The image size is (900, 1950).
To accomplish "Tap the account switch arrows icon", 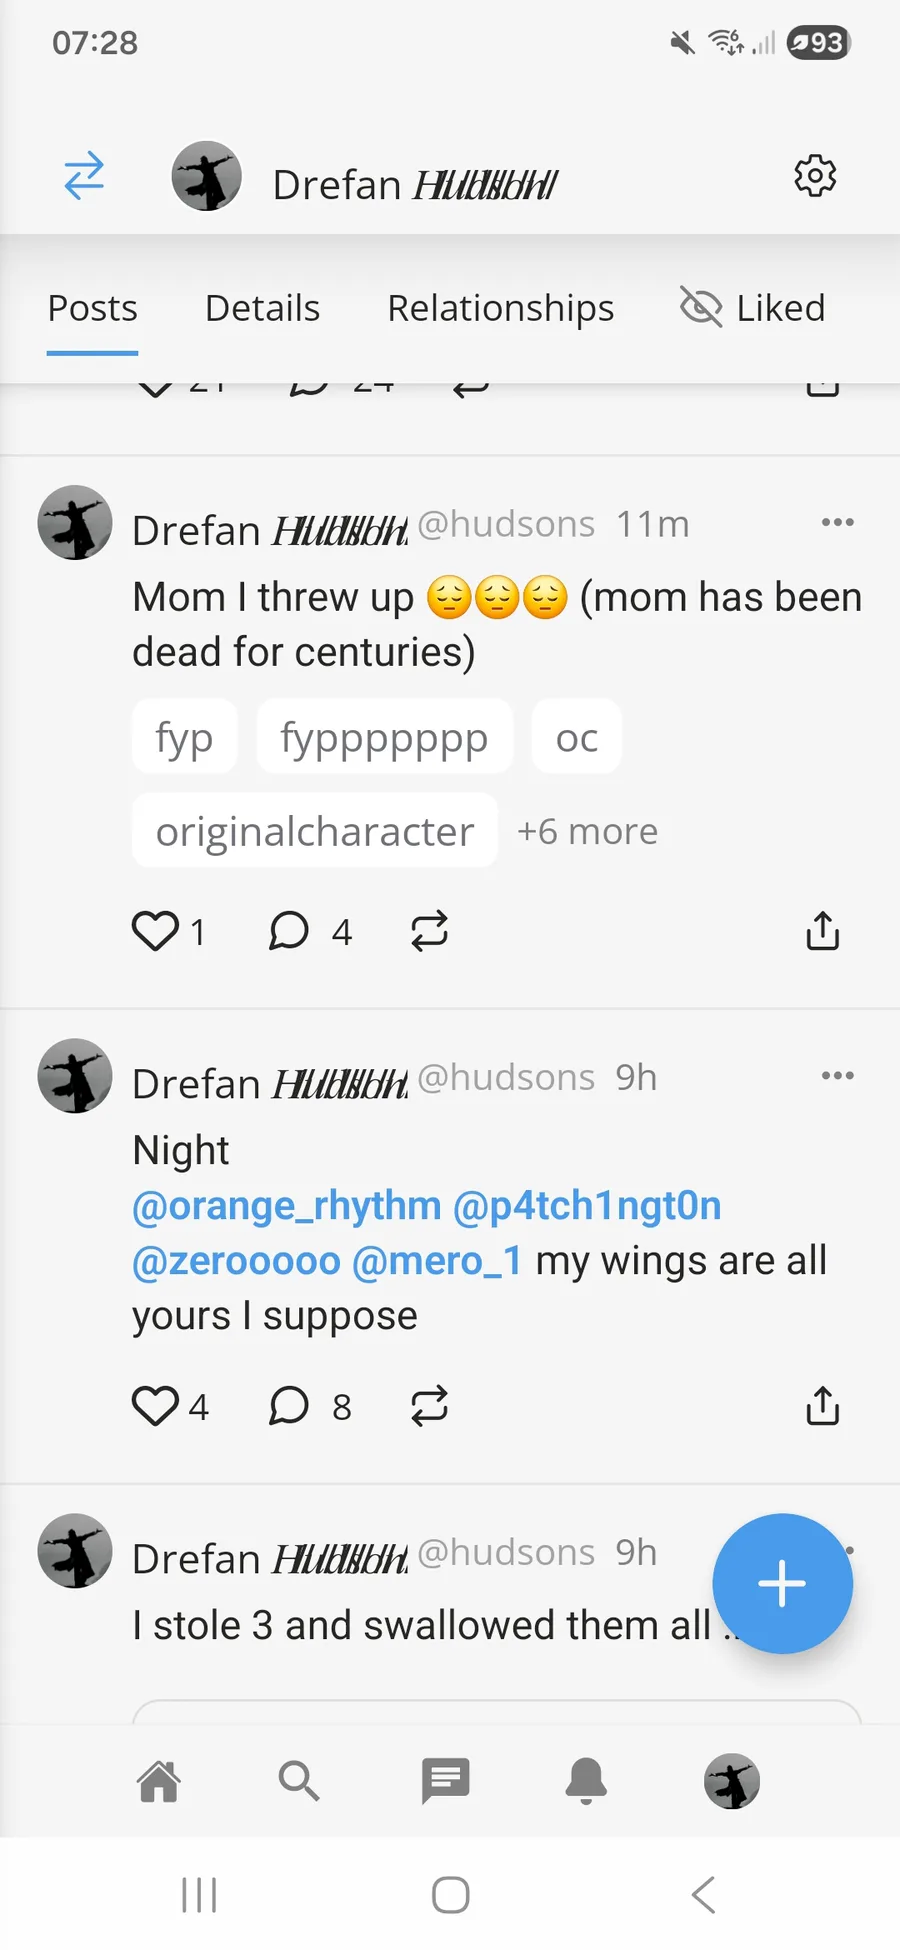I will pos(84,176).
